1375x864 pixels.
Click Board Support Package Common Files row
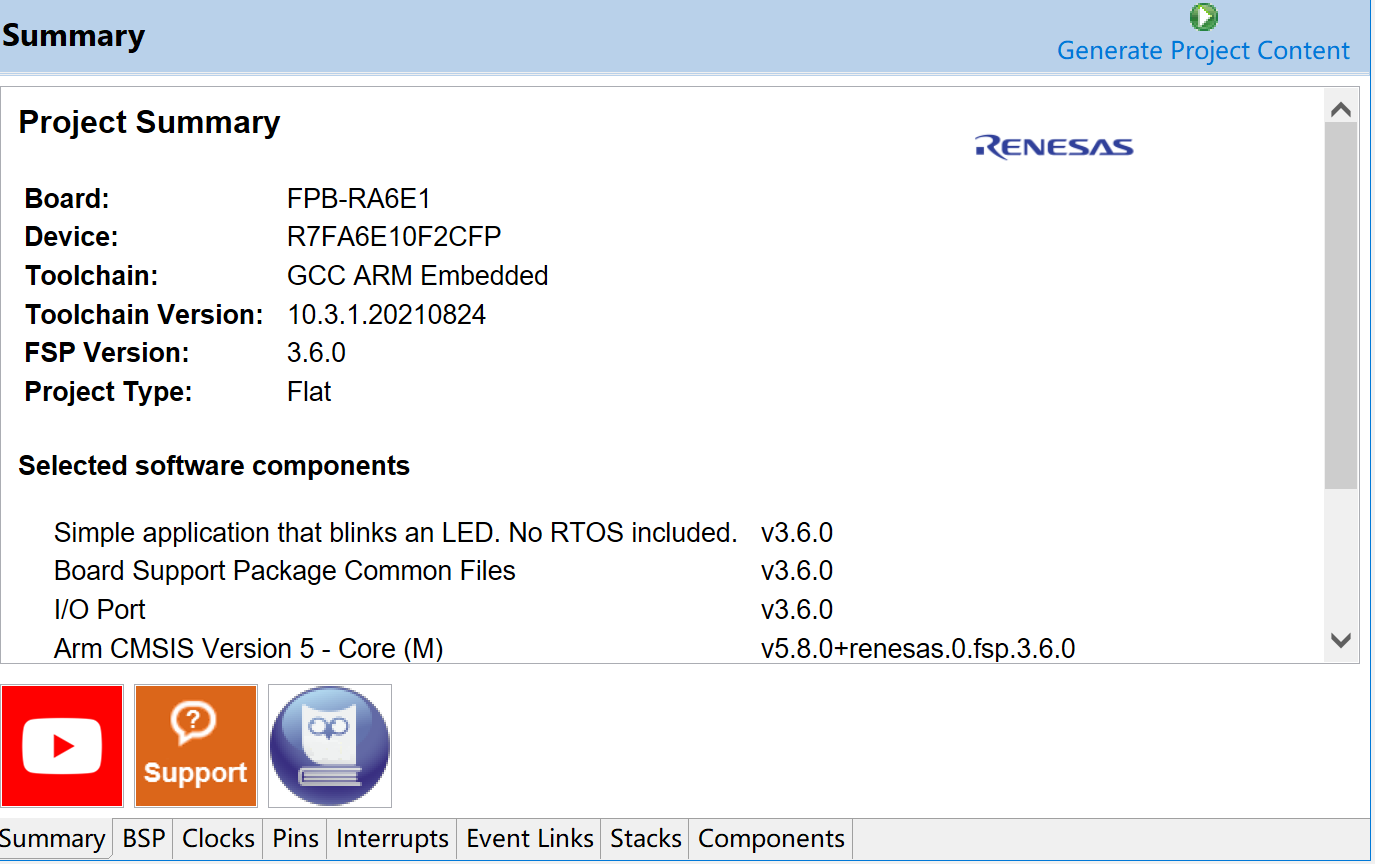click(443, 571)
